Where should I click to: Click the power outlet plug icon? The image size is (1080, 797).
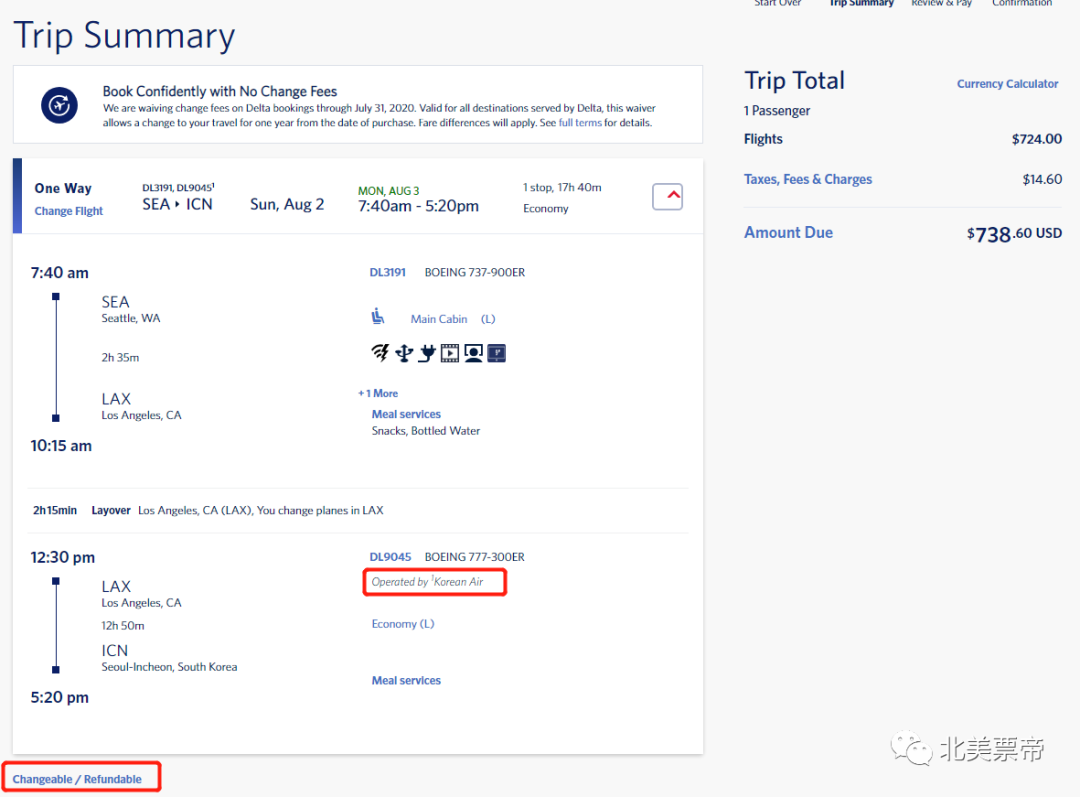coord(427,352)
